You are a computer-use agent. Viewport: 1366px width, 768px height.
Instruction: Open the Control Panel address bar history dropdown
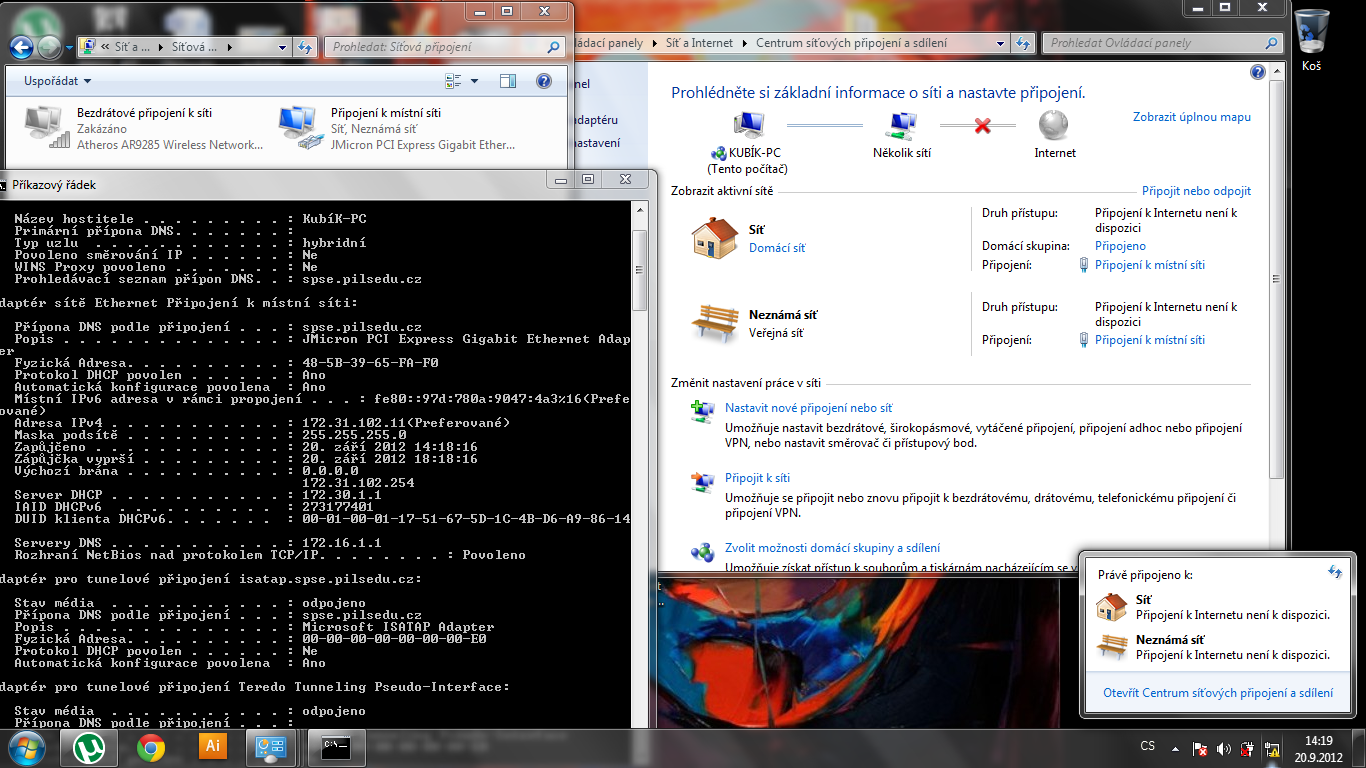[x=1001, y=44]
